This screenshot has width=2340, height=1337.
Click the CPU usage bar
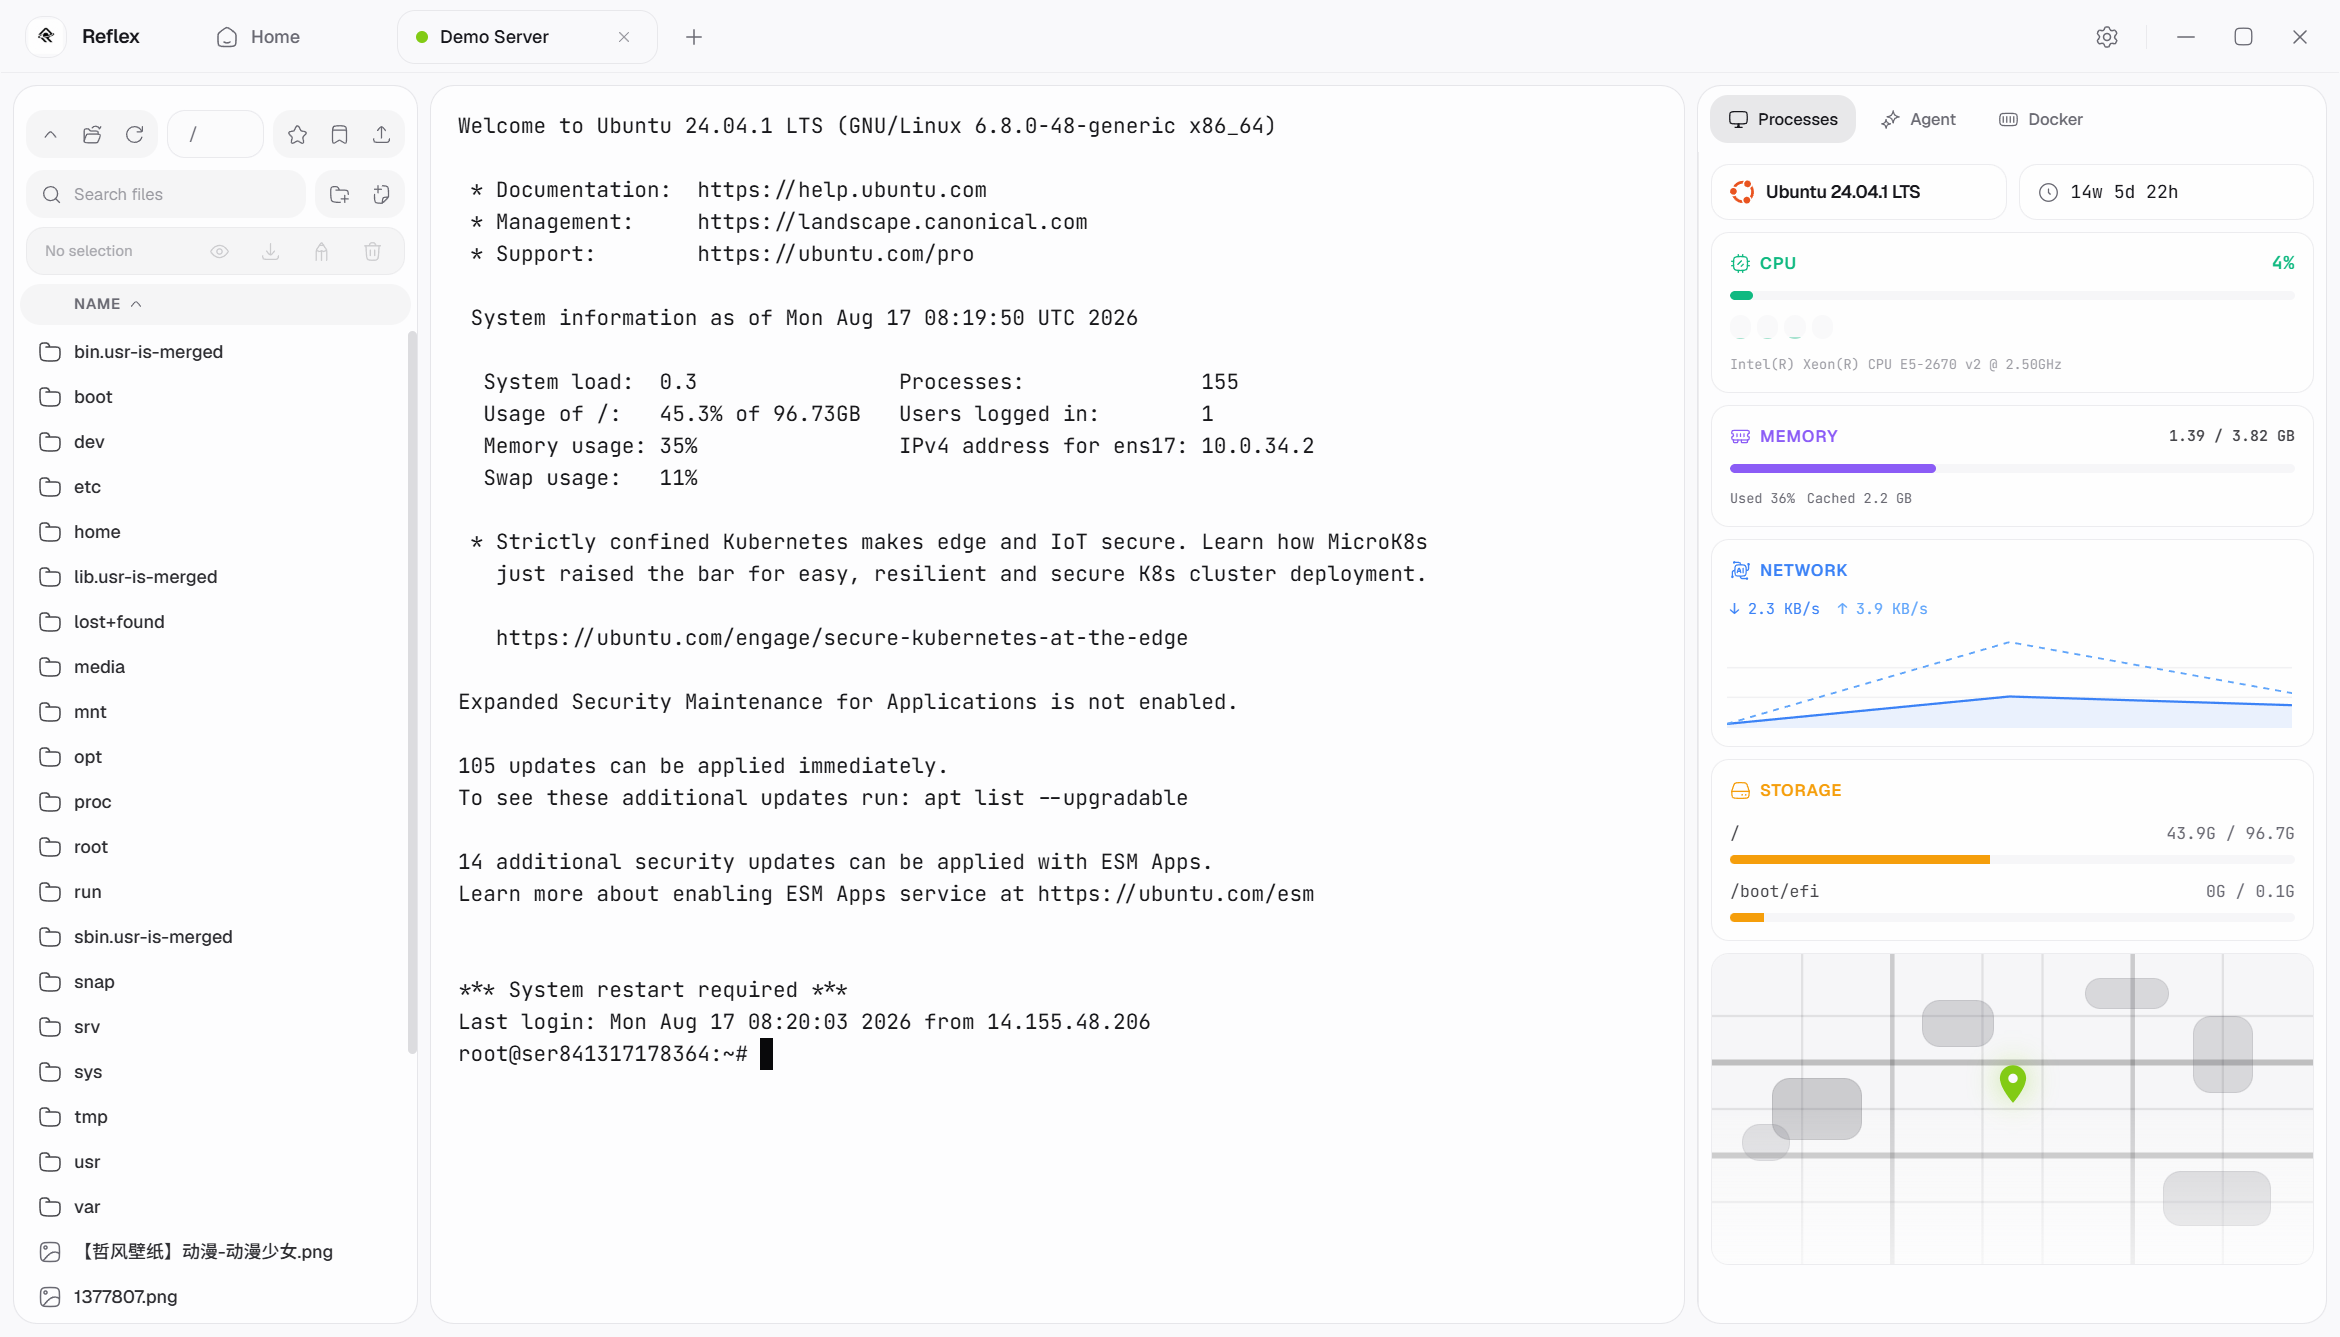(2012, 296)
